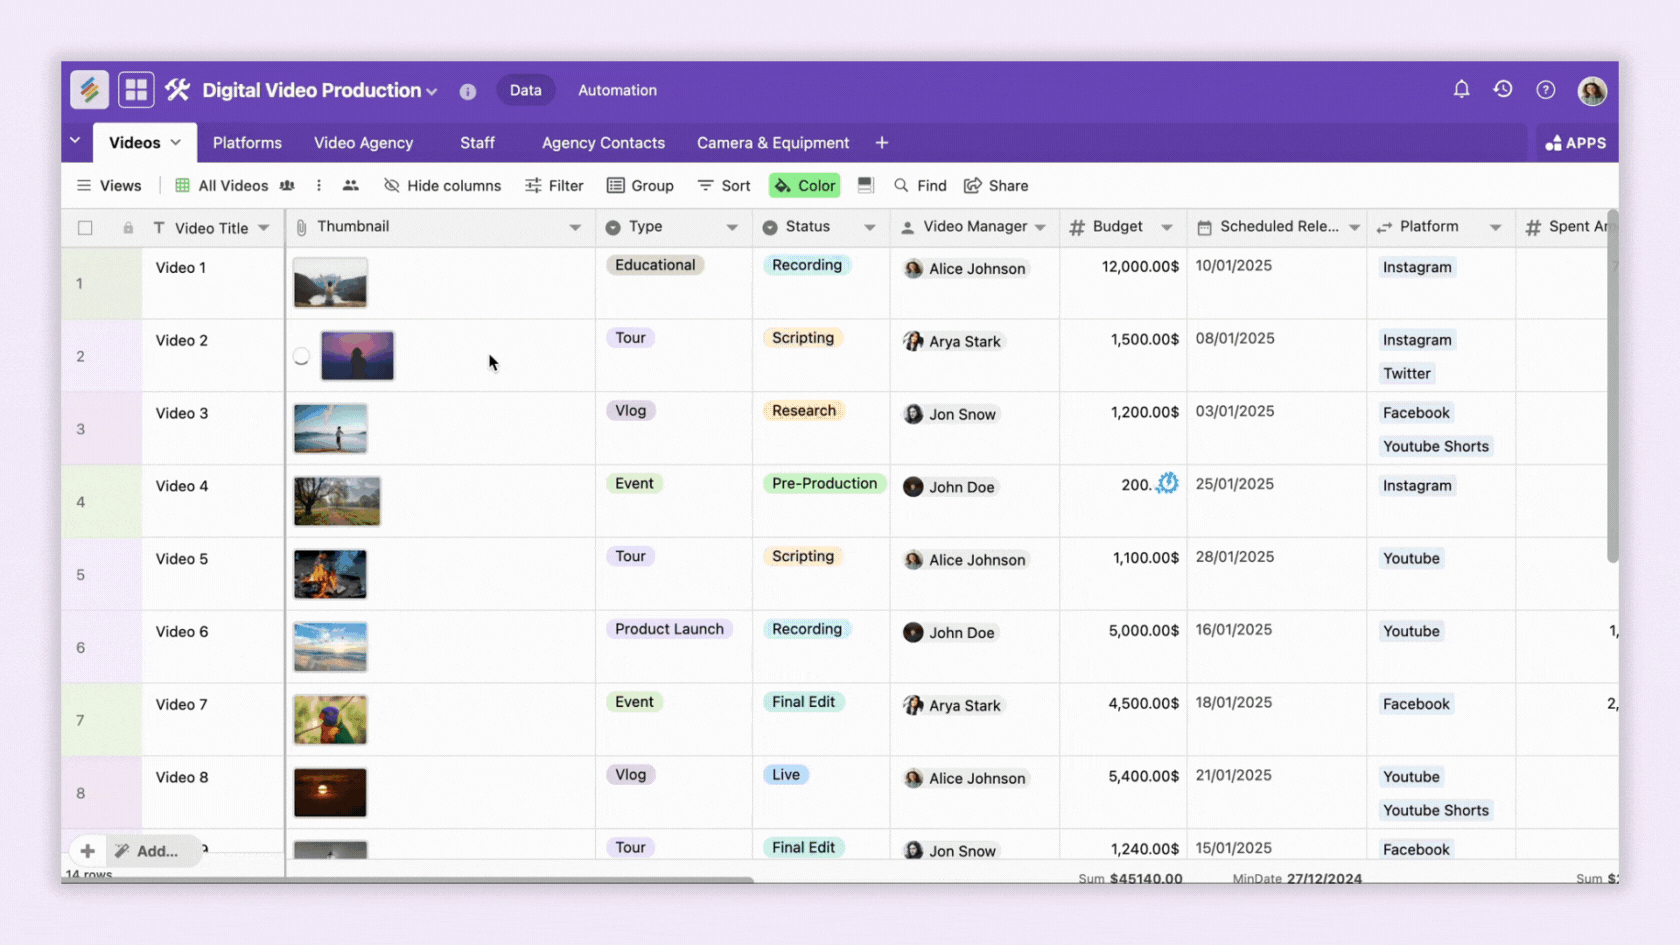Viewport: 1680px width, 945px height.
Task: Open Status column dropdown arrow
Action: (870, 227)
